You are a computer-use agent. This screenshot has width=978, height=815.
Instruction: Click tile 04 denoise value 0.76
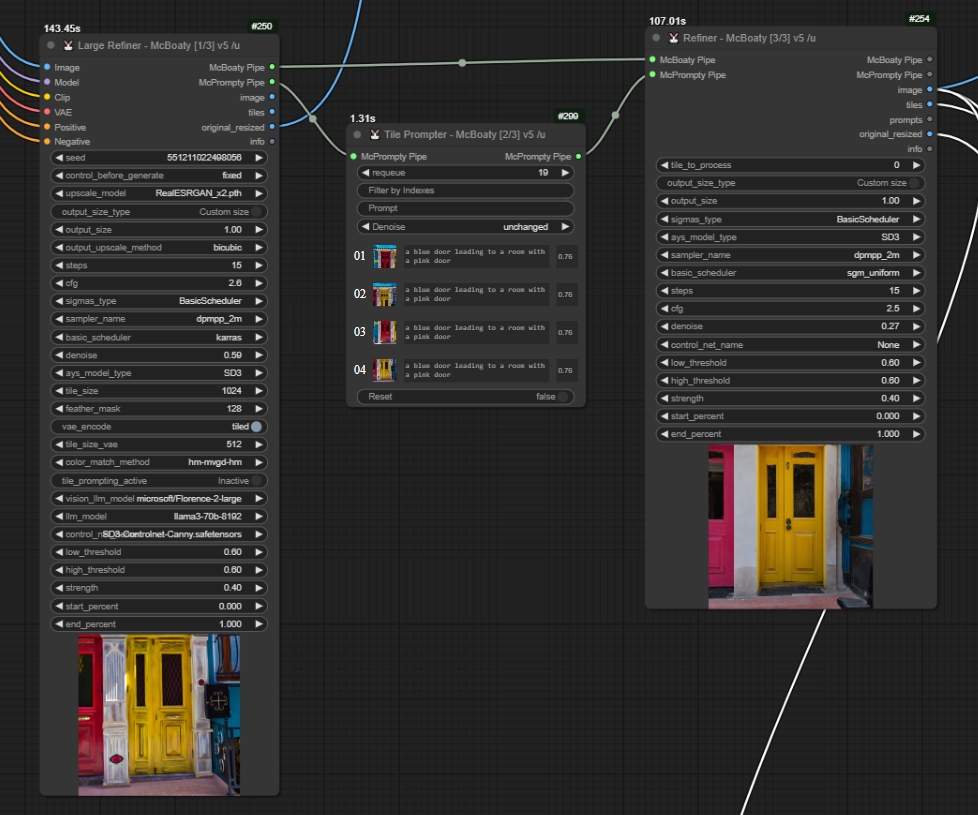pos(565,370)
